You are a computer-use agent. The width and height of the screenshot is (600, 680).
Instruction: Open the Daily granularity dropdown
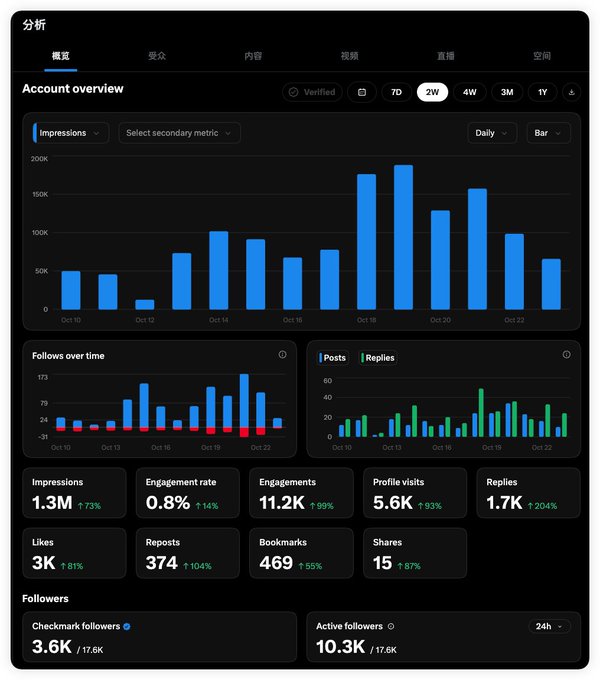pyautogui.click(x=492, y=133)
